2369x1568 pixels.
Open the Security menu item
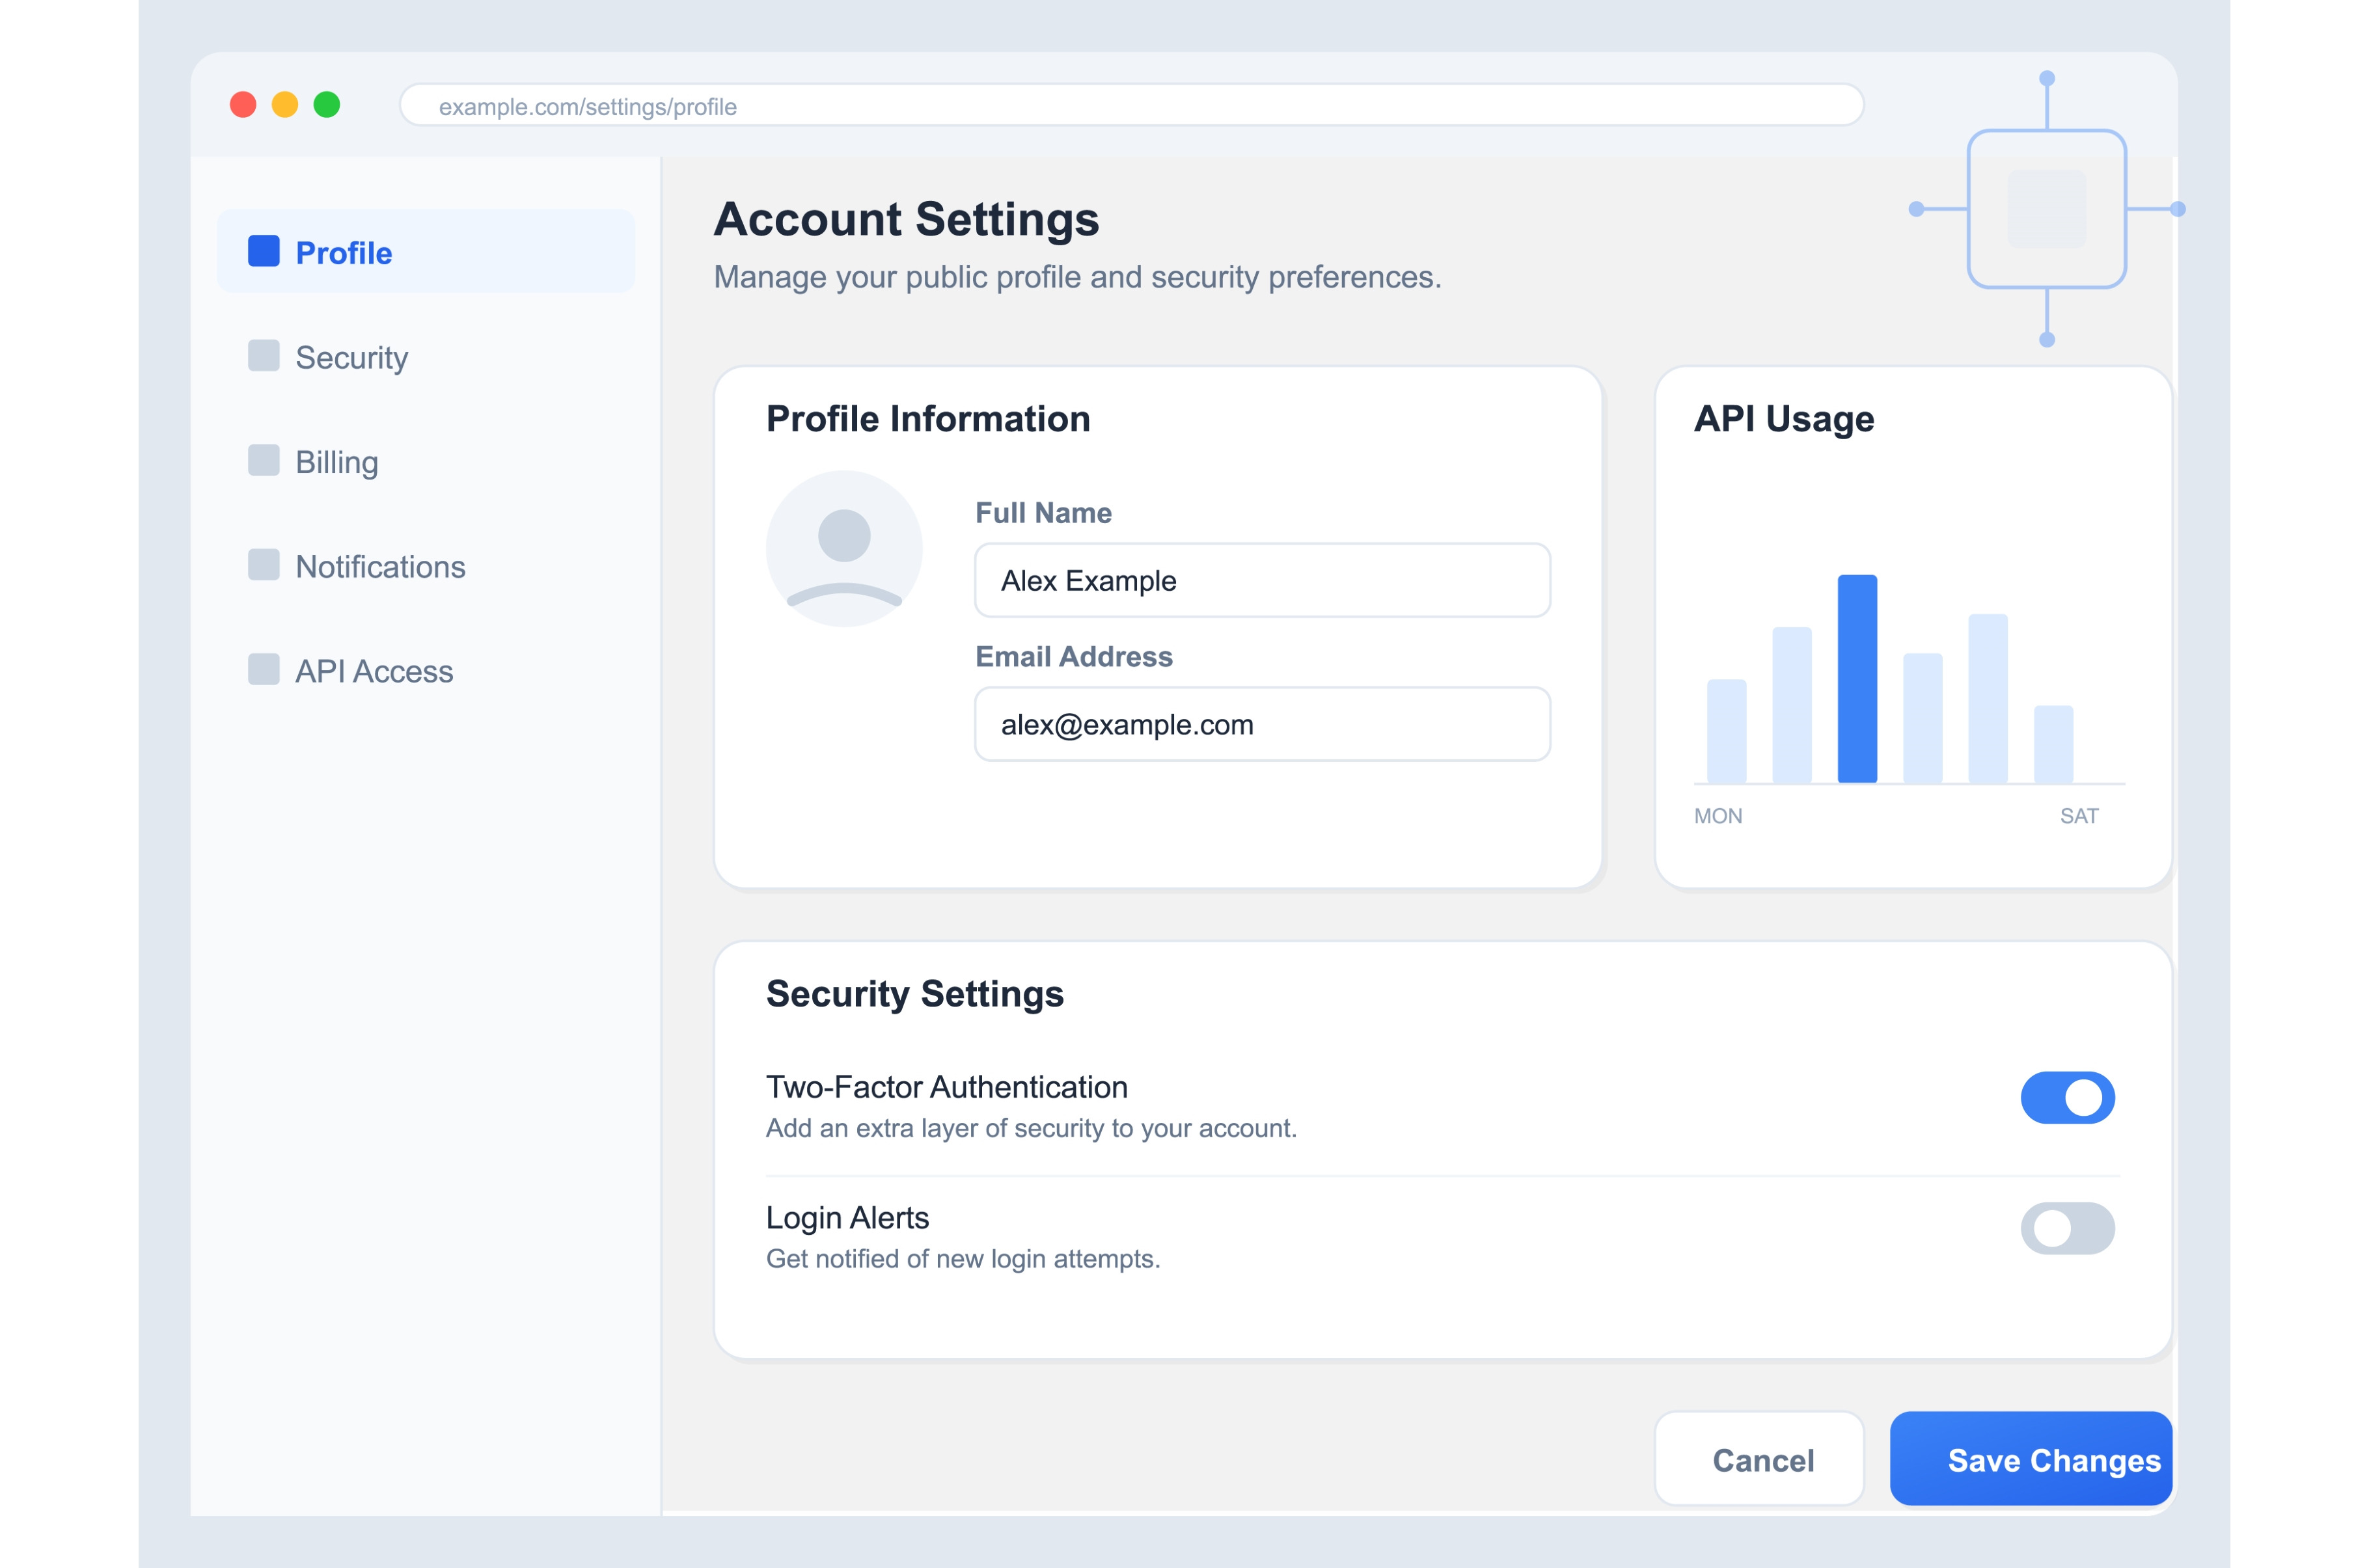(x=351, y=358)
